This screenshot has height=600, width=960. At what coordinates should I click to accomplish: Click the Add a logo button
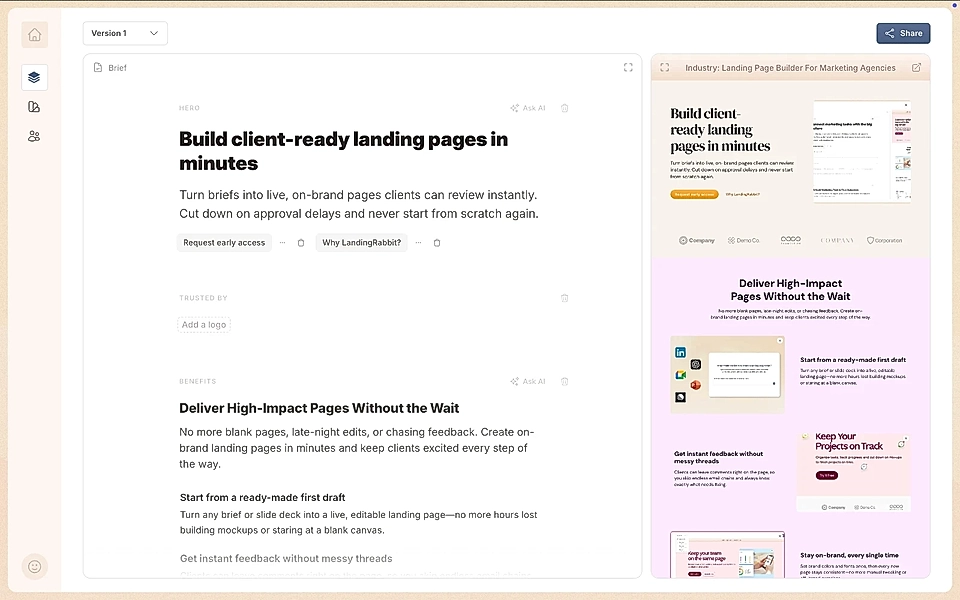click(x=204, y=324)
